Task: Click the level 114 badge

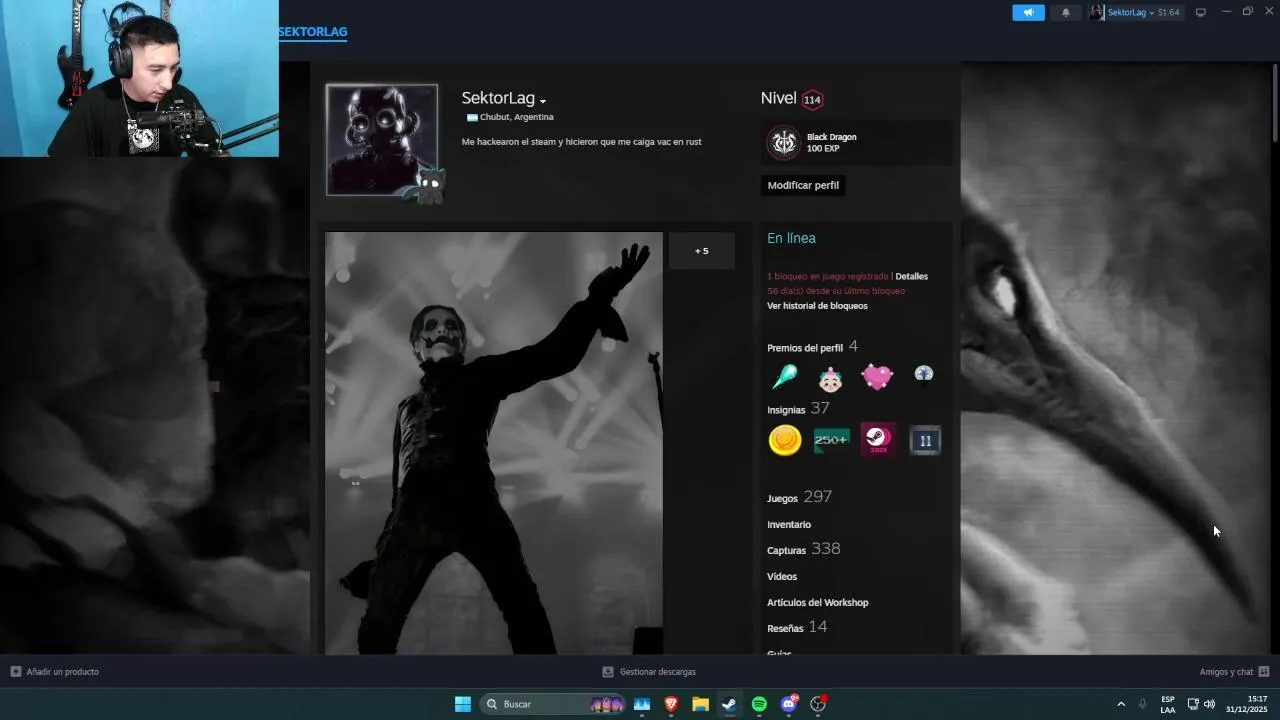Action: click(812, 99)
